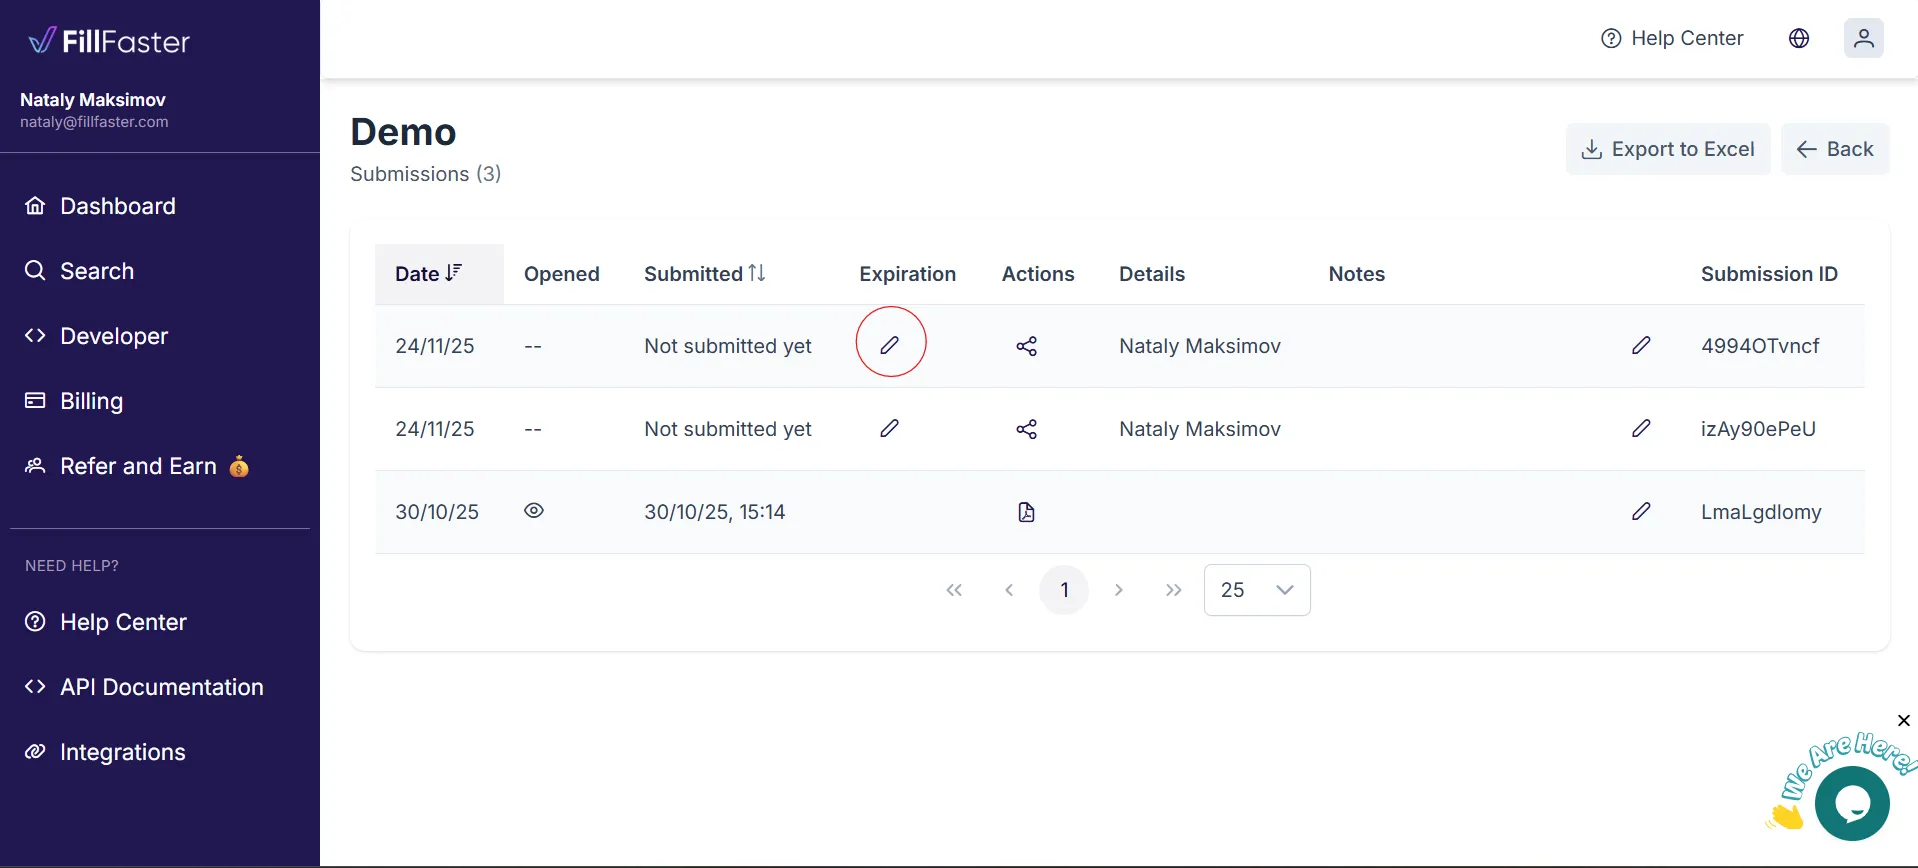Image resolution: width=1918 pixels, height=868 pixels.
Task: Go to the next page arrow
Action: tap(1119, 590)
